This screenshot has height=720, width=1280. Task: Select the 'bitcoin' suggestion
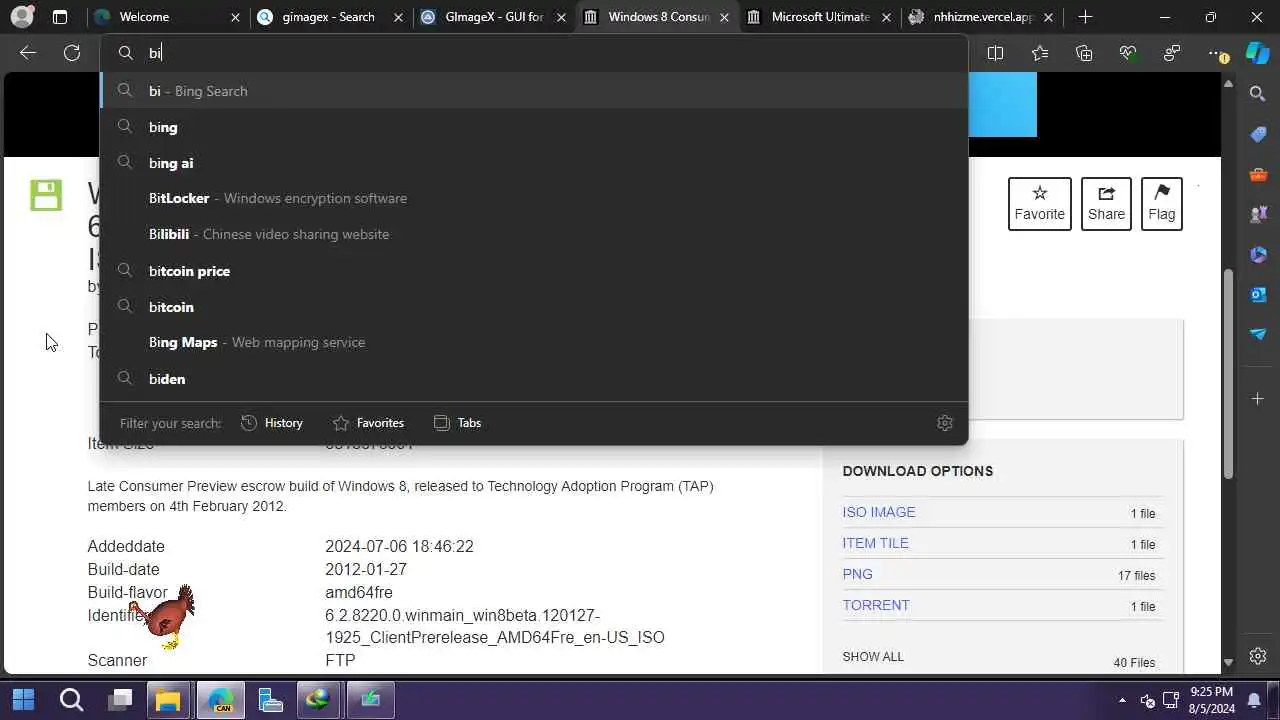(x=534, y=307)
